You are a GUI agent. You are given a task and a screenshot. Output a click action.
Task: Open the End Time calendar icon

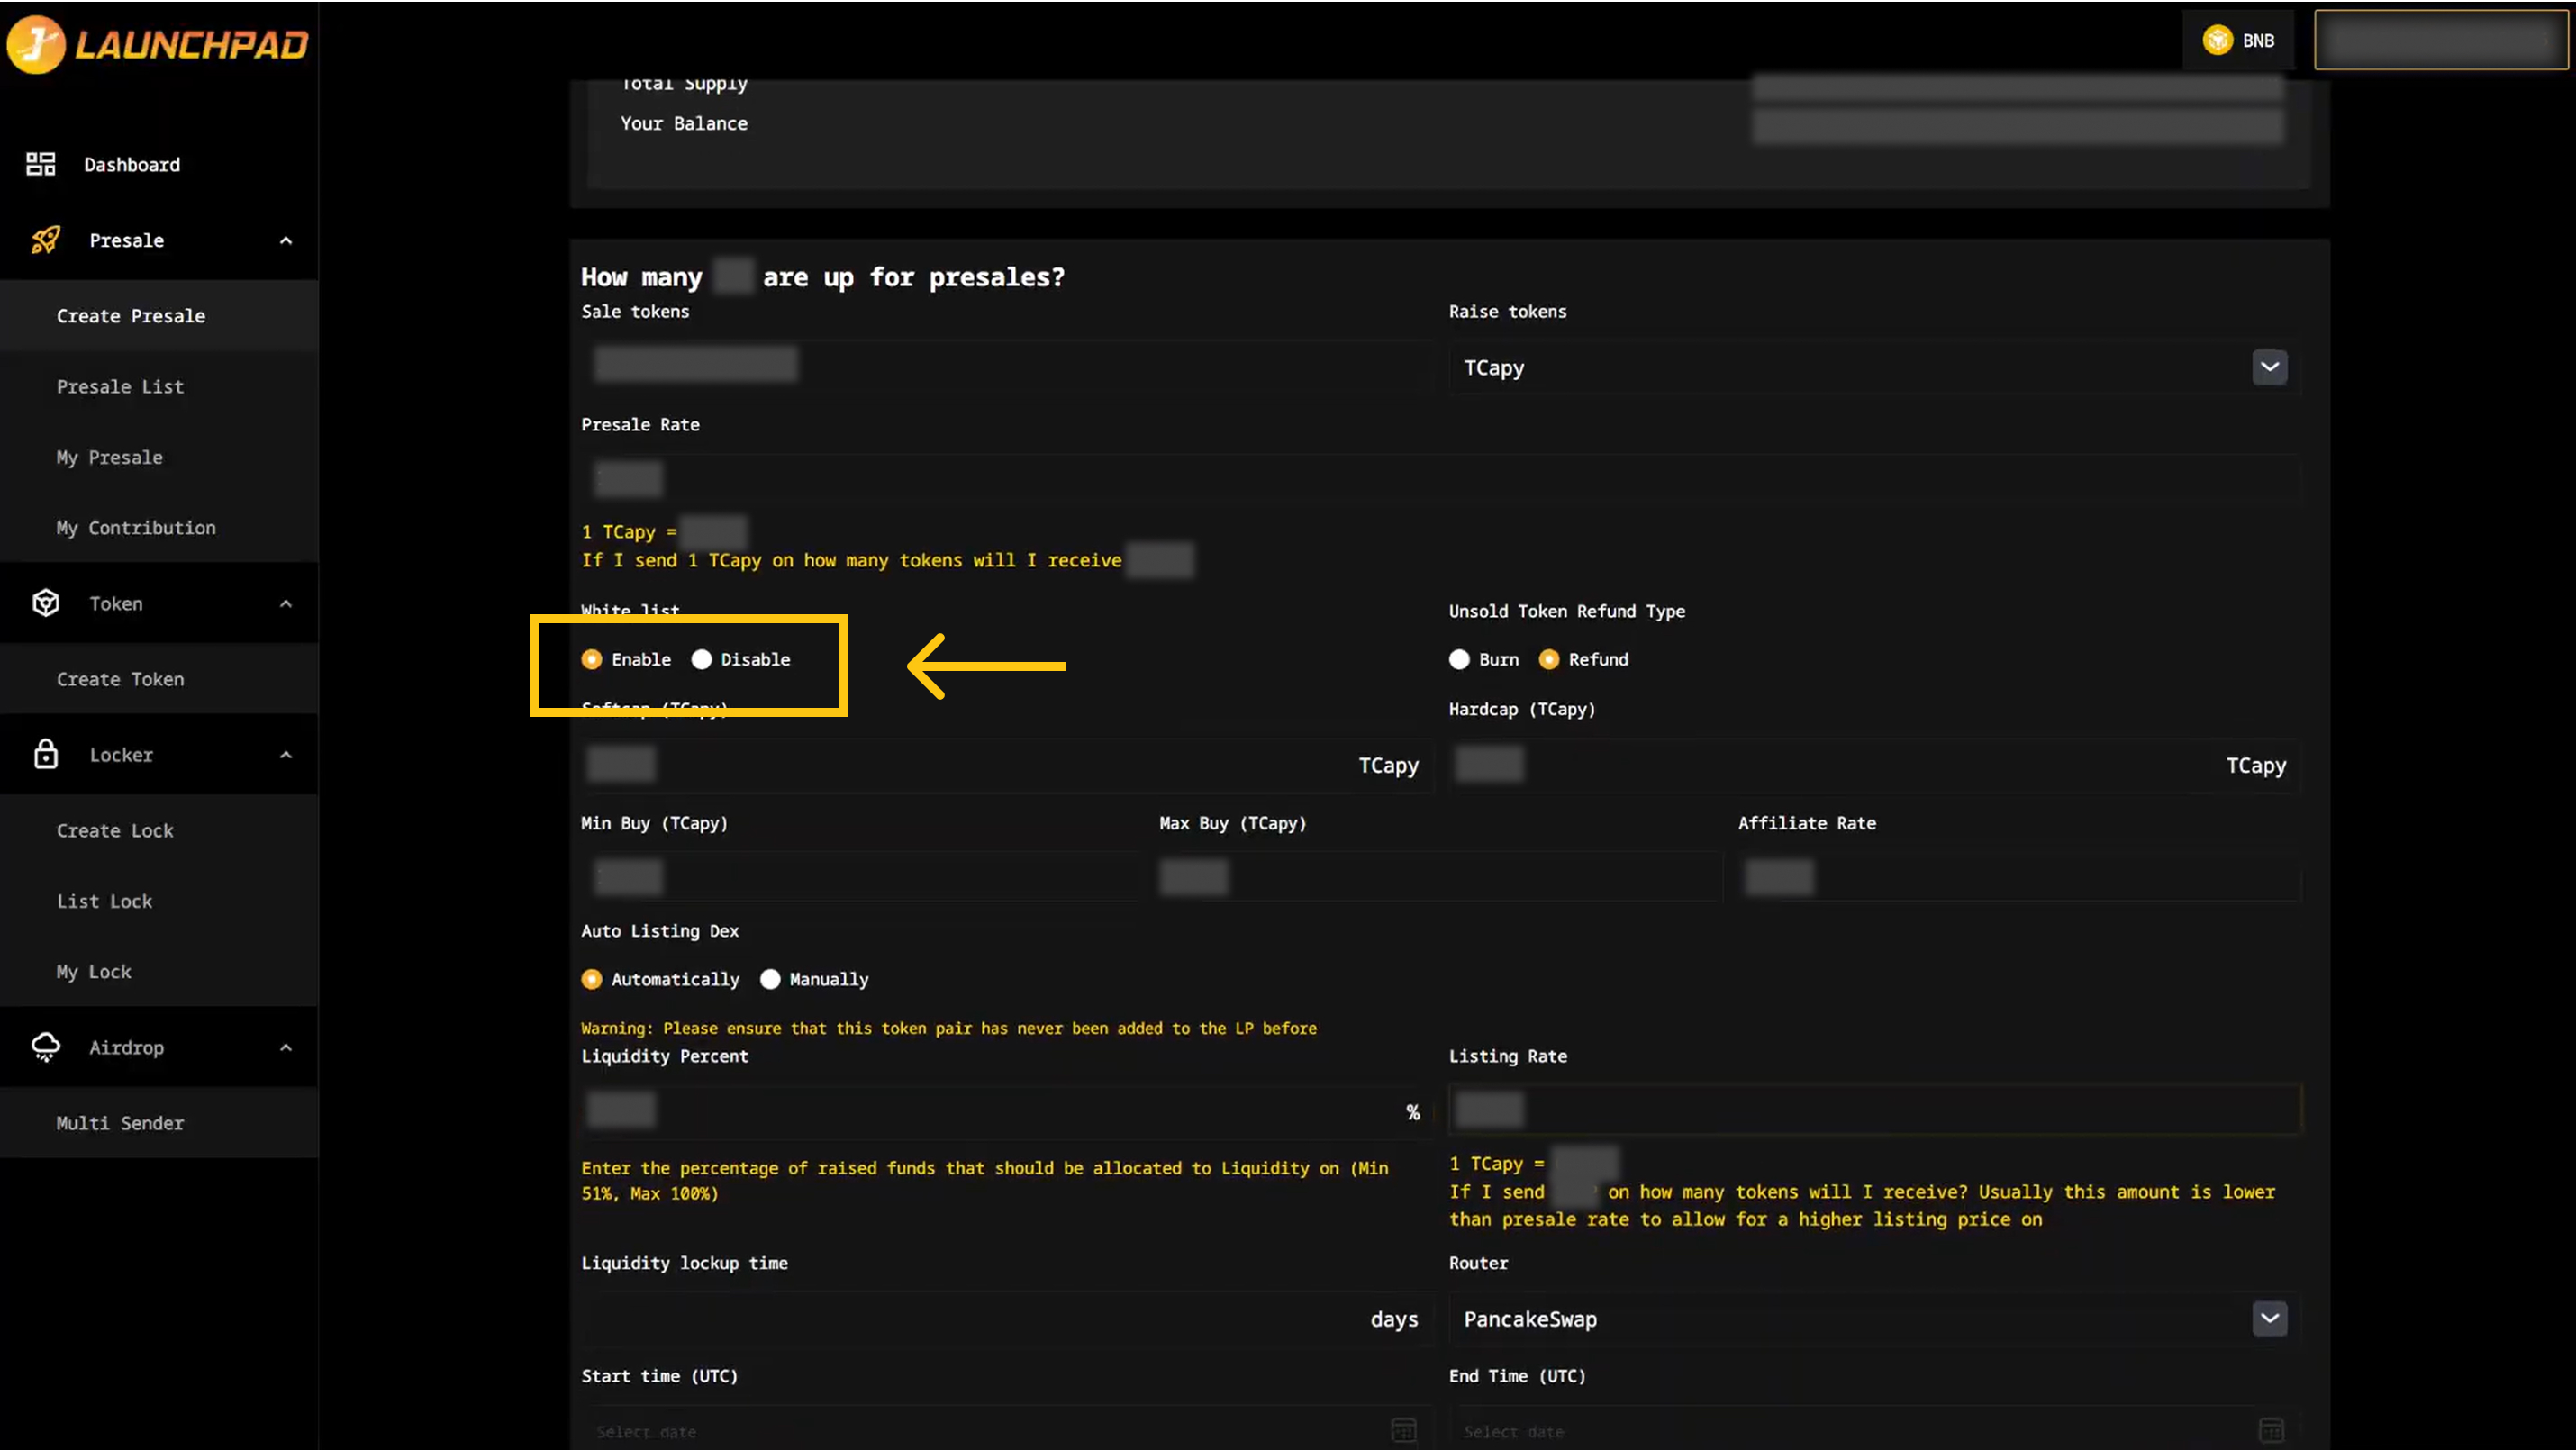click(x=2271, y=1430)
